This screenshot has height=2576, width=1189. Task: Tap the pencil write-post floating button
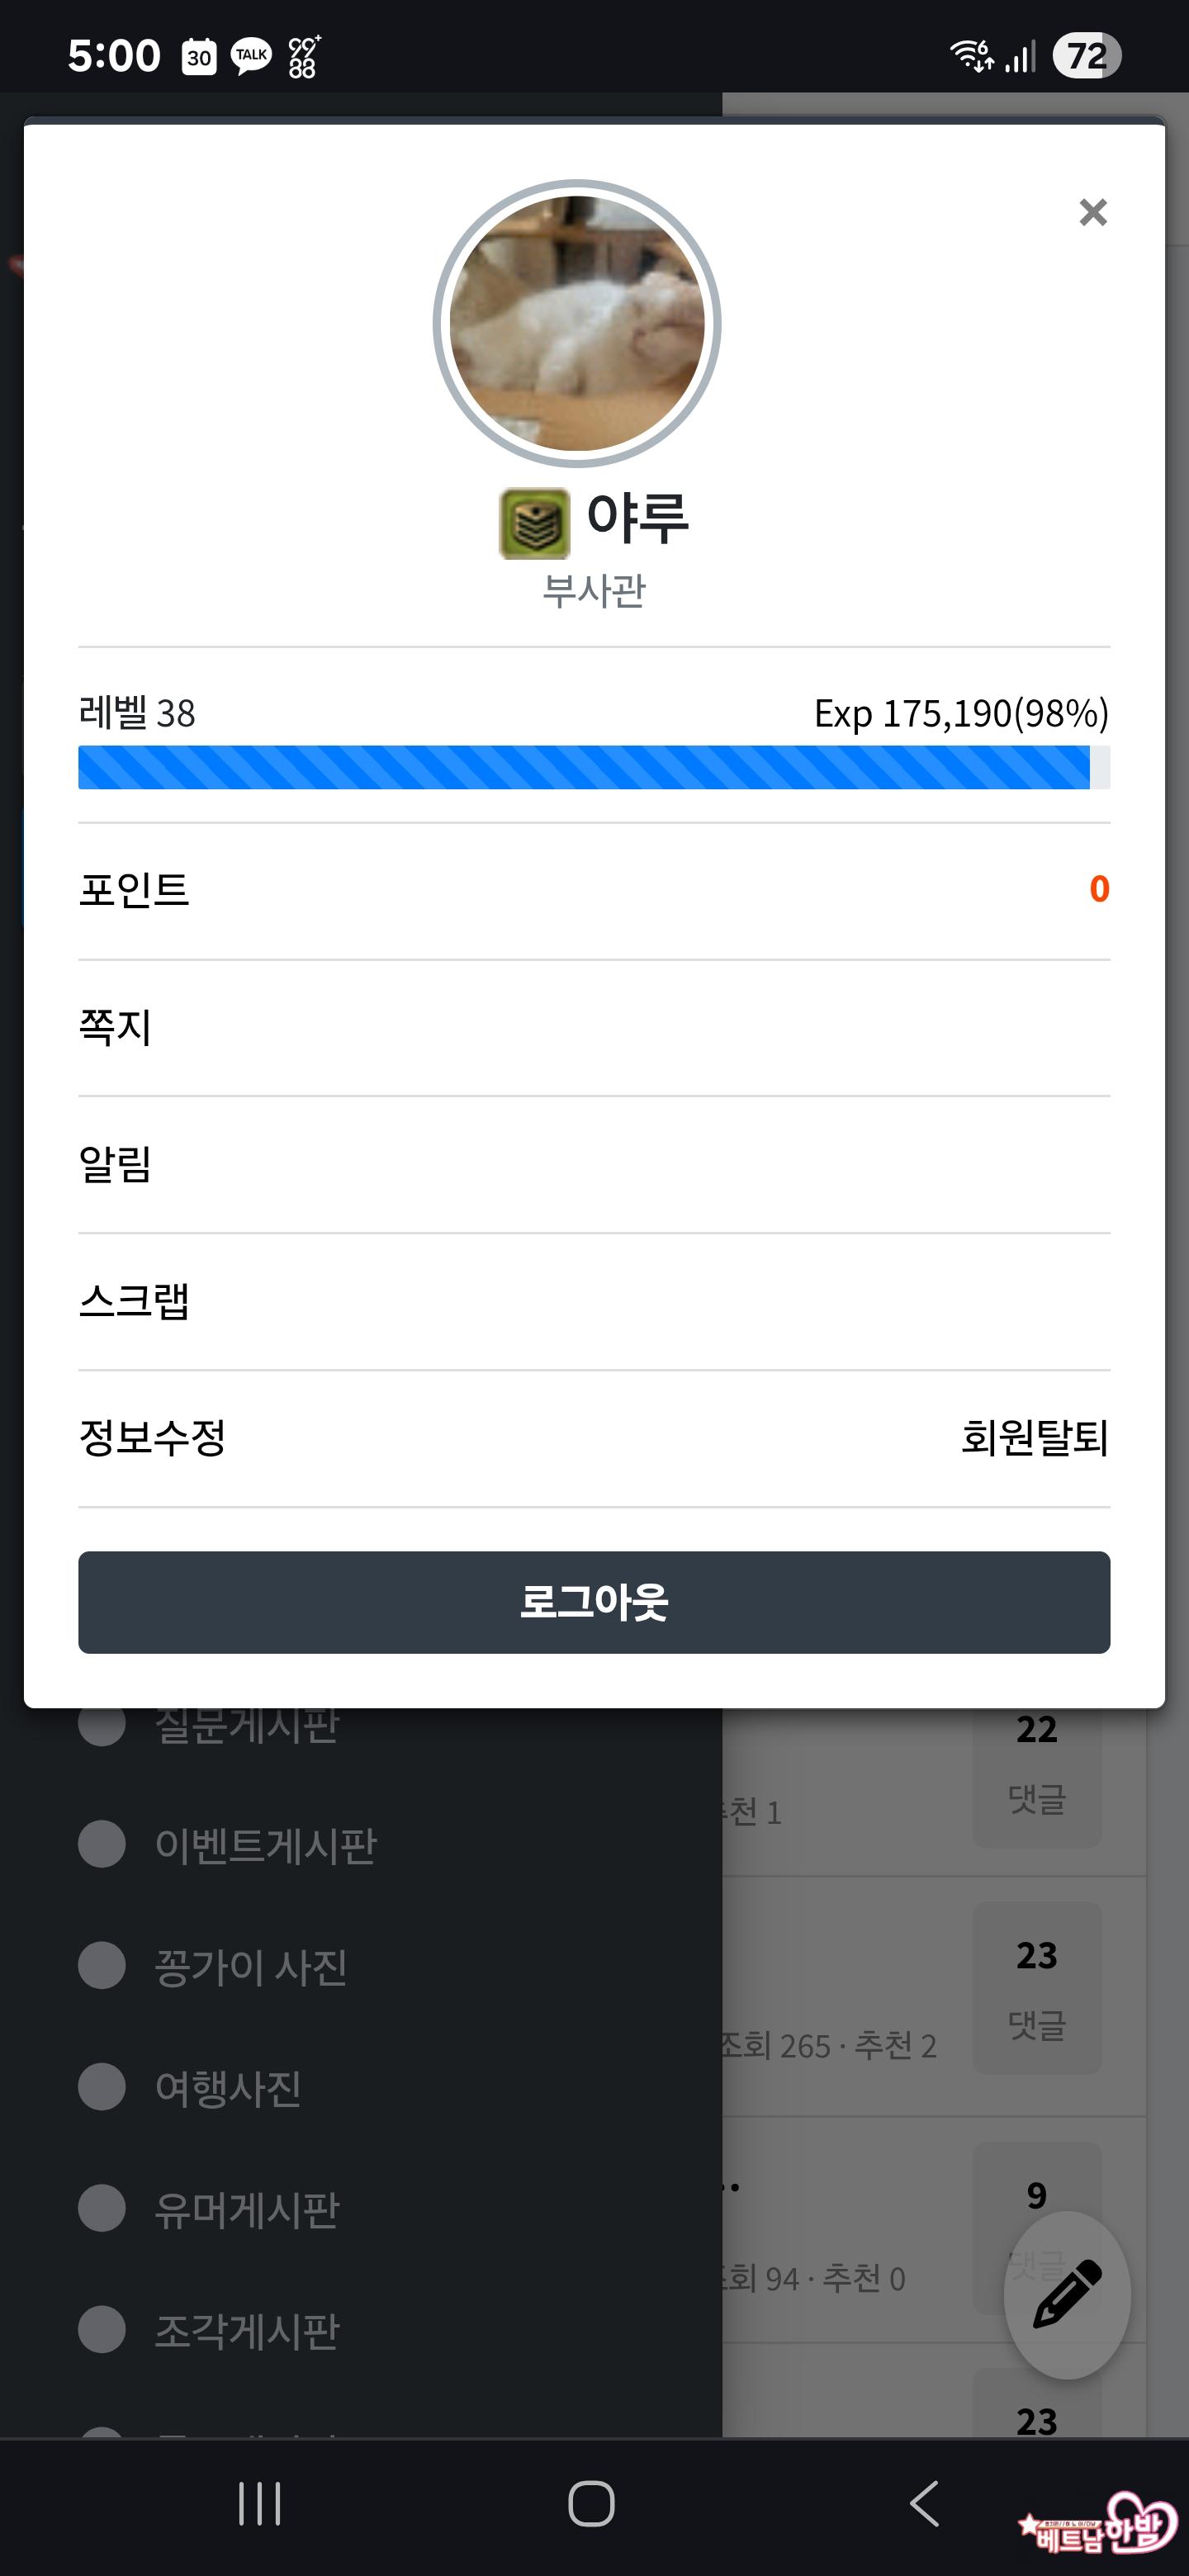click(1067, 2294)
